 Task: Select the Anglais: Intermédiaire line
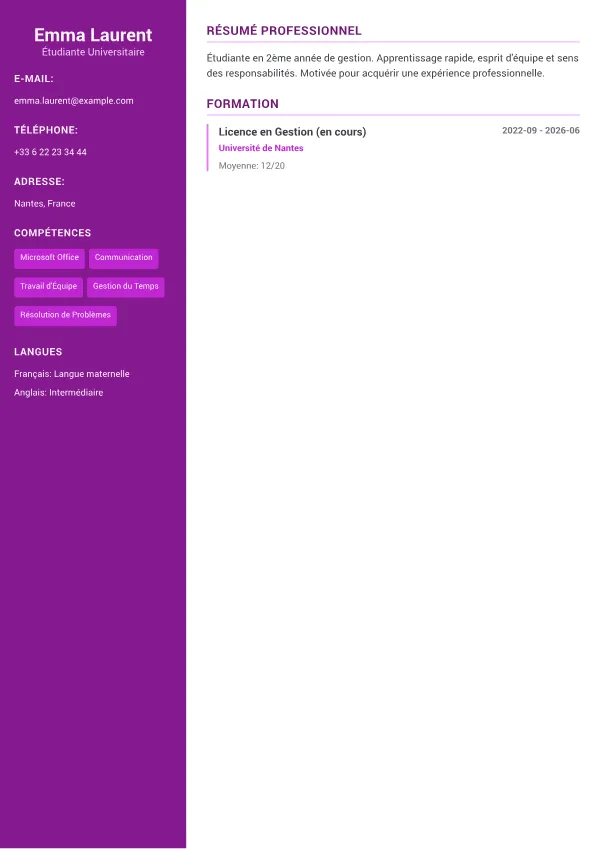[58, 393]
